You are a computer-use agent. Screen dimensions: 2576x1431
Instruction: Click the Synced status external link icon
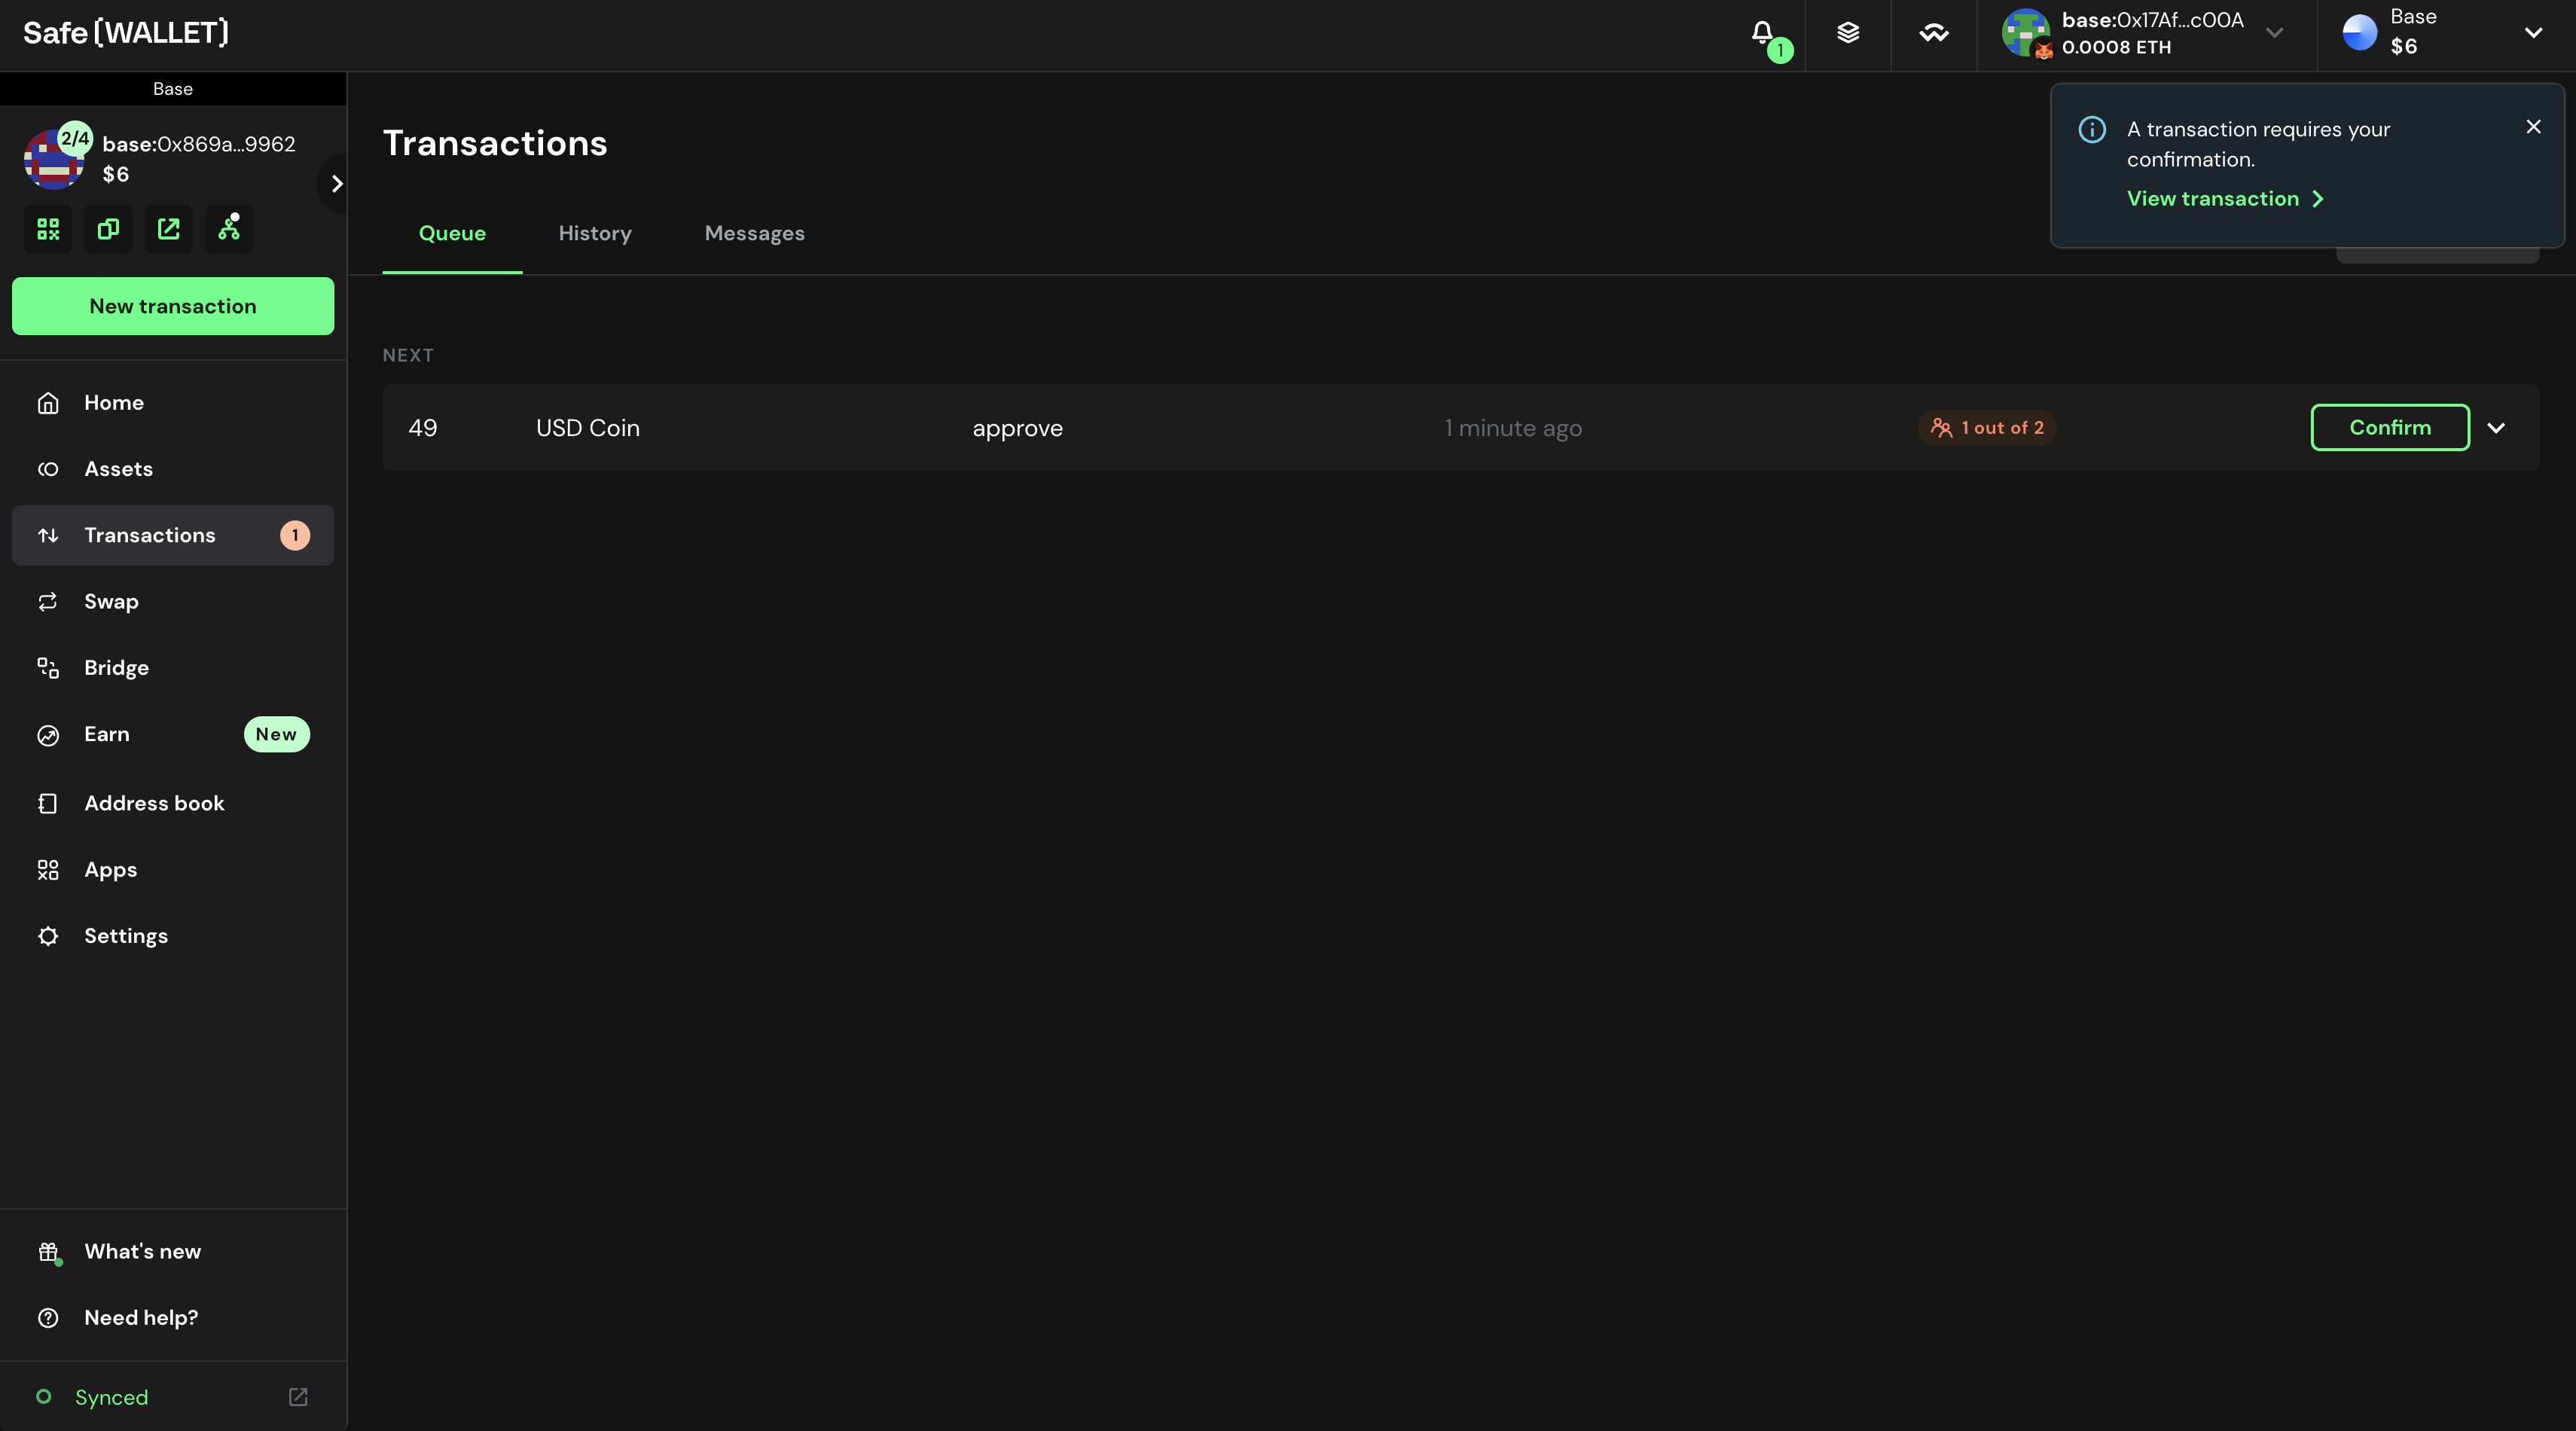point(298,1397)
